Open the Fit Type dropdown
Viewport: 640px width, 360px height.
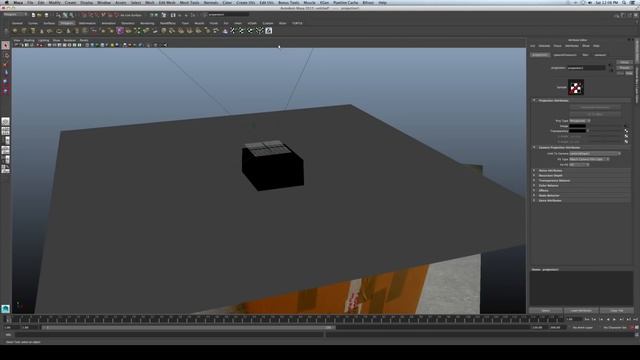coord(589,159)
